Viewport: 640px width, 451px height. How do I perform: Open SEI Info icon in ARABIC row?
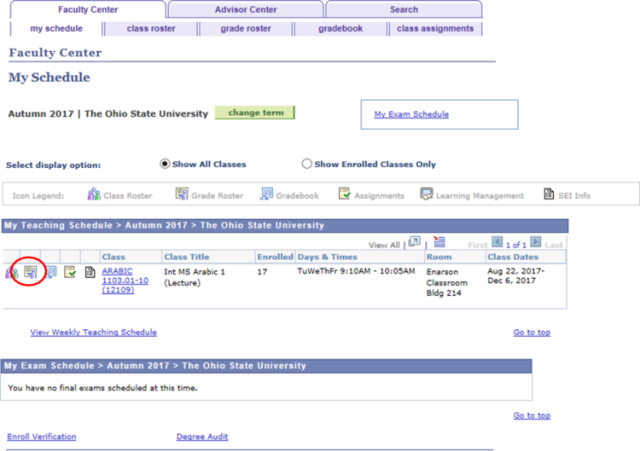tap(90, 272)
